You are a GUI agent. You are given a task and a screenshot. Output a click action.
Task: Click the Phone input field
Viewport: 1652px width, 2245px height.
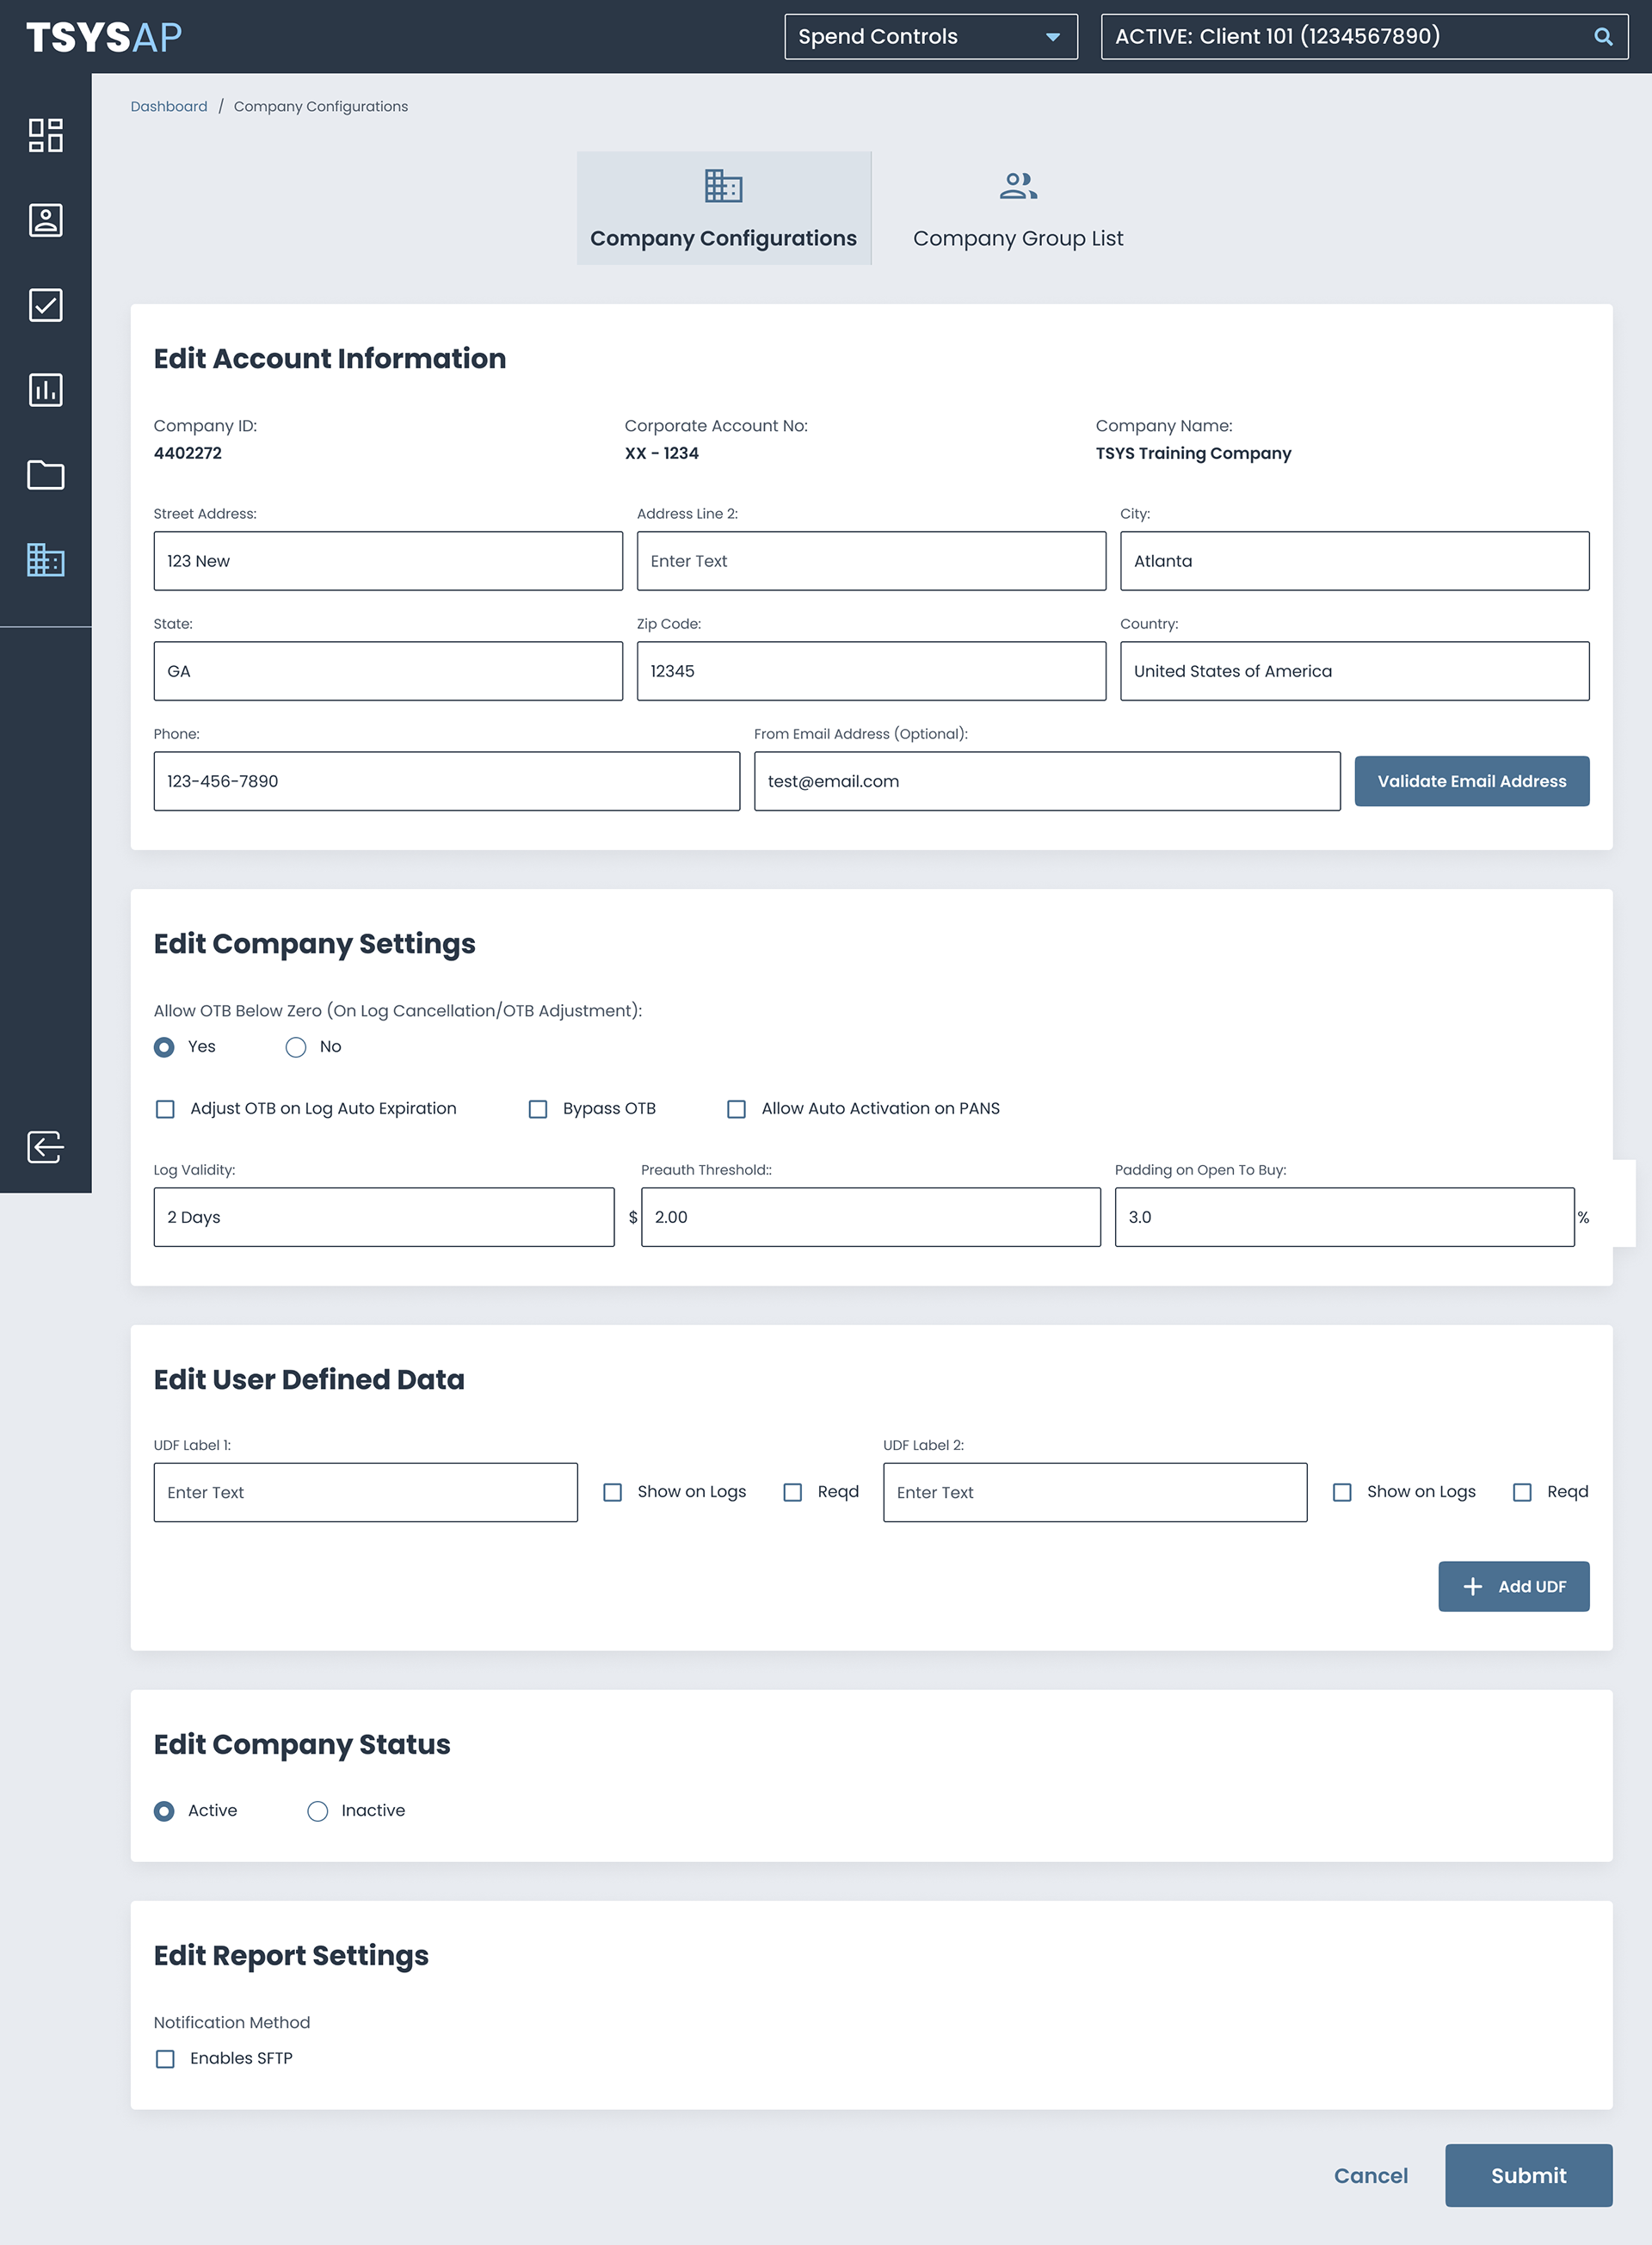[447, 781]
